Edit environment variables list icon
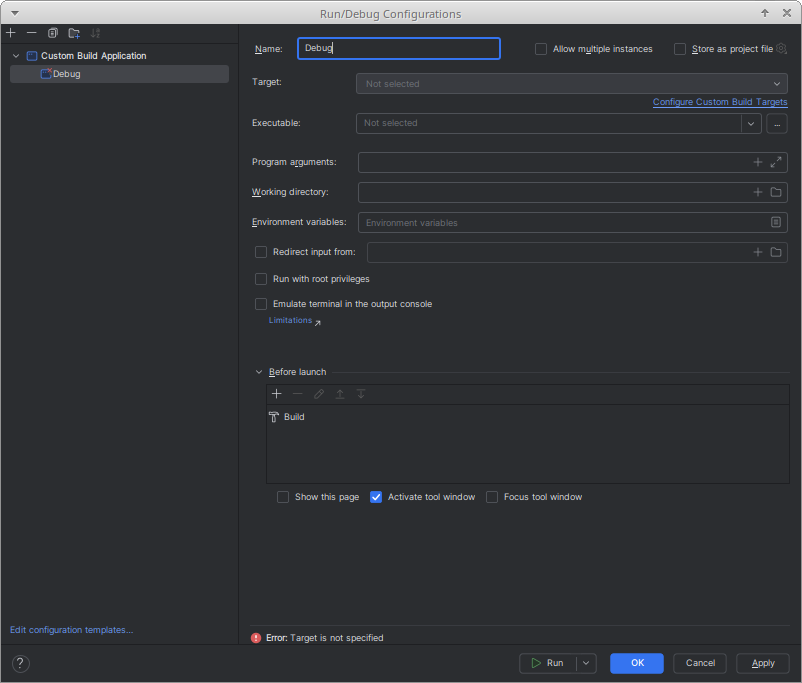 776,222
